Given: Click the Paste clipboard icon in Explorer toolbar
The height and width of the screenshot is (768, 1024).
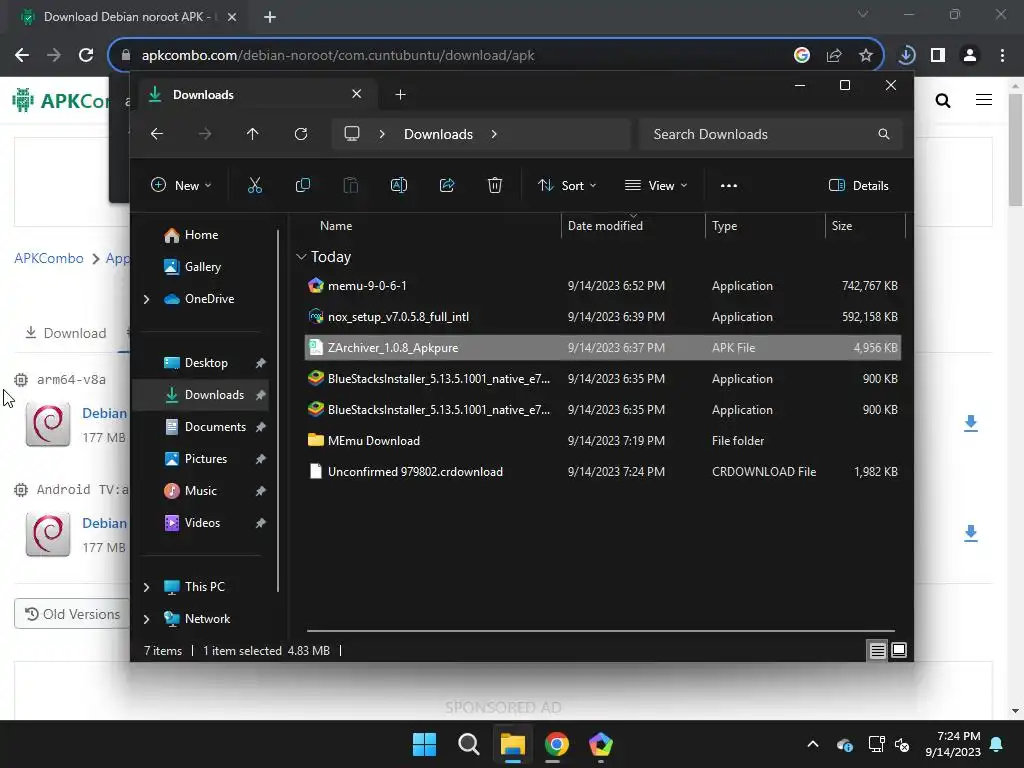Looking at the screenshot, I should click(351, 185).
